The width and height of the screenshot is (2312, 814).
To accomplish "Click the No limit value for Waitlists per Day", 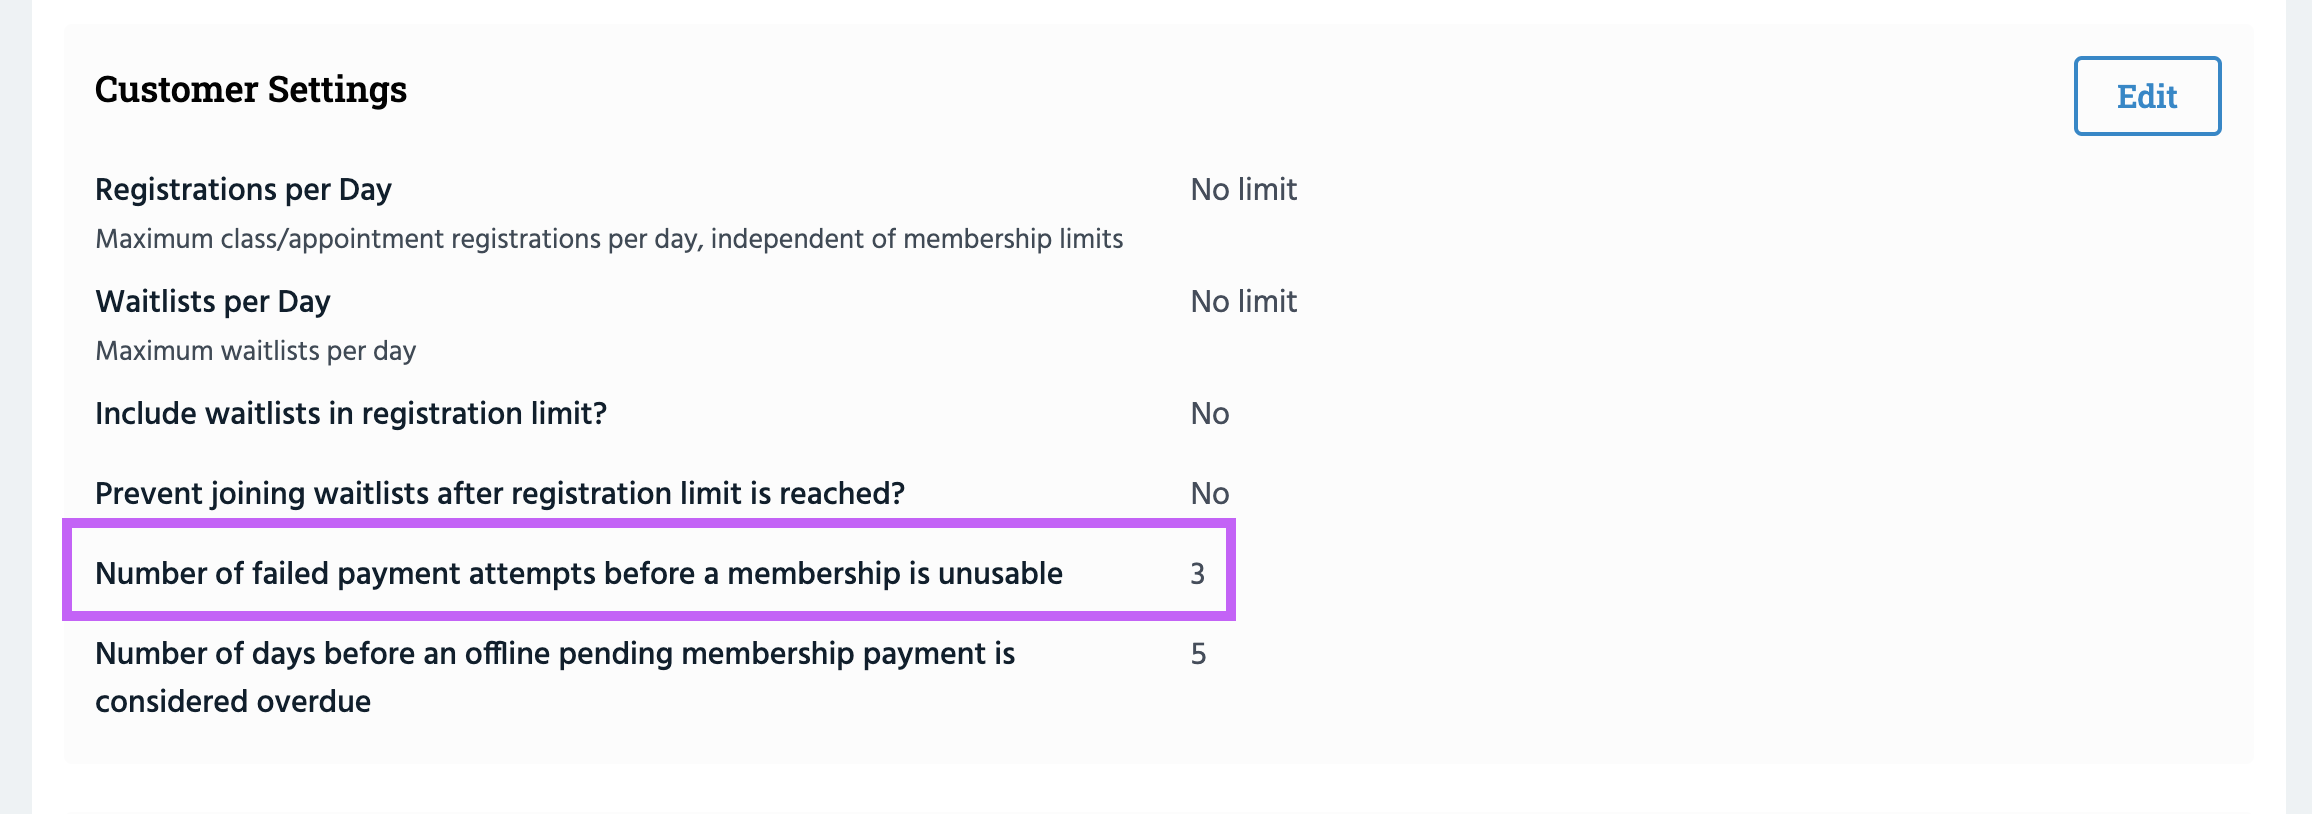I will pos(1242,301).
